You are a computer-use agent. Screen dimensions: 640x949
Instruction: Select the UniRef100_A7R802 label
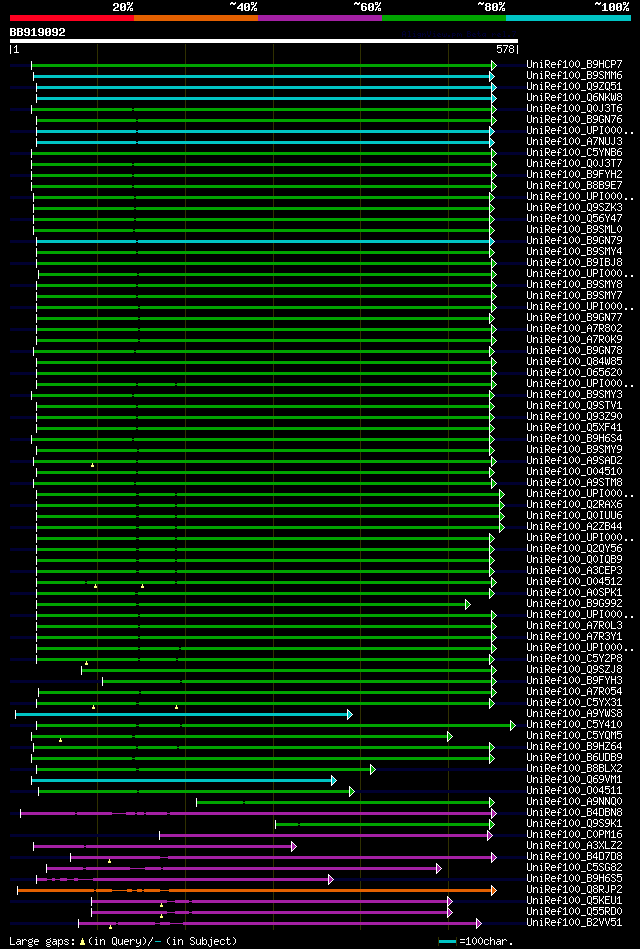[x=575, y=329]
